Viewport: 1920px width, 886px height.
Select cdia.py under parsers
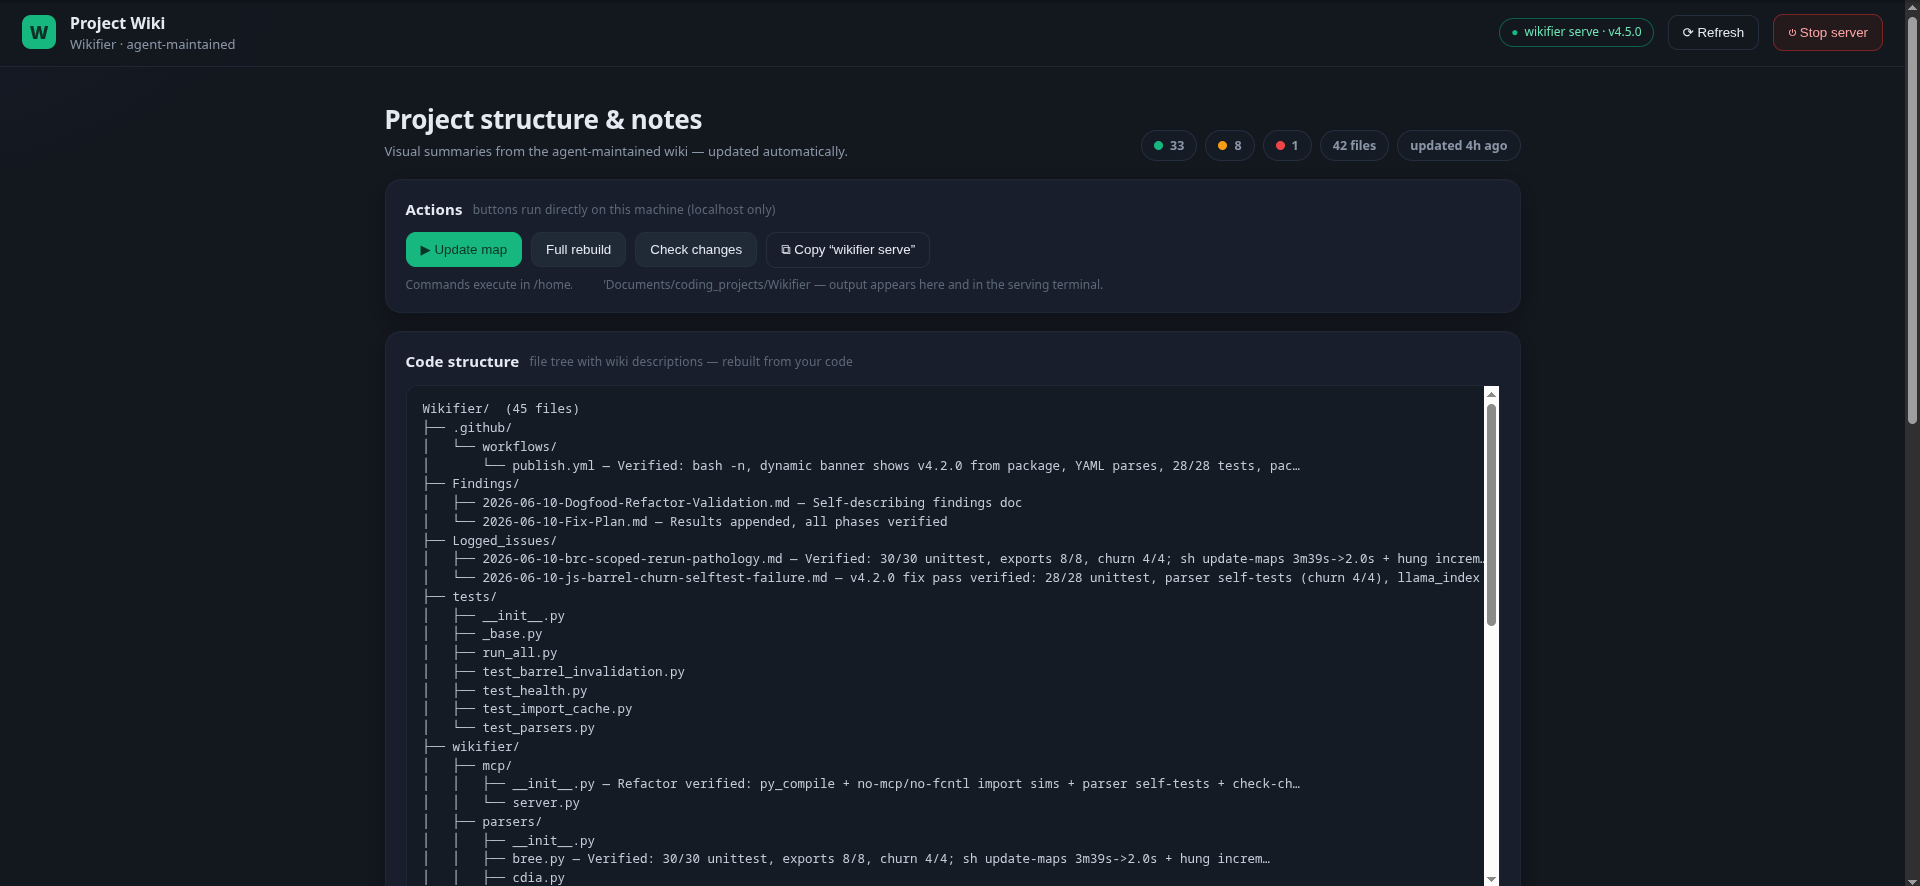(x=538, y=878)
